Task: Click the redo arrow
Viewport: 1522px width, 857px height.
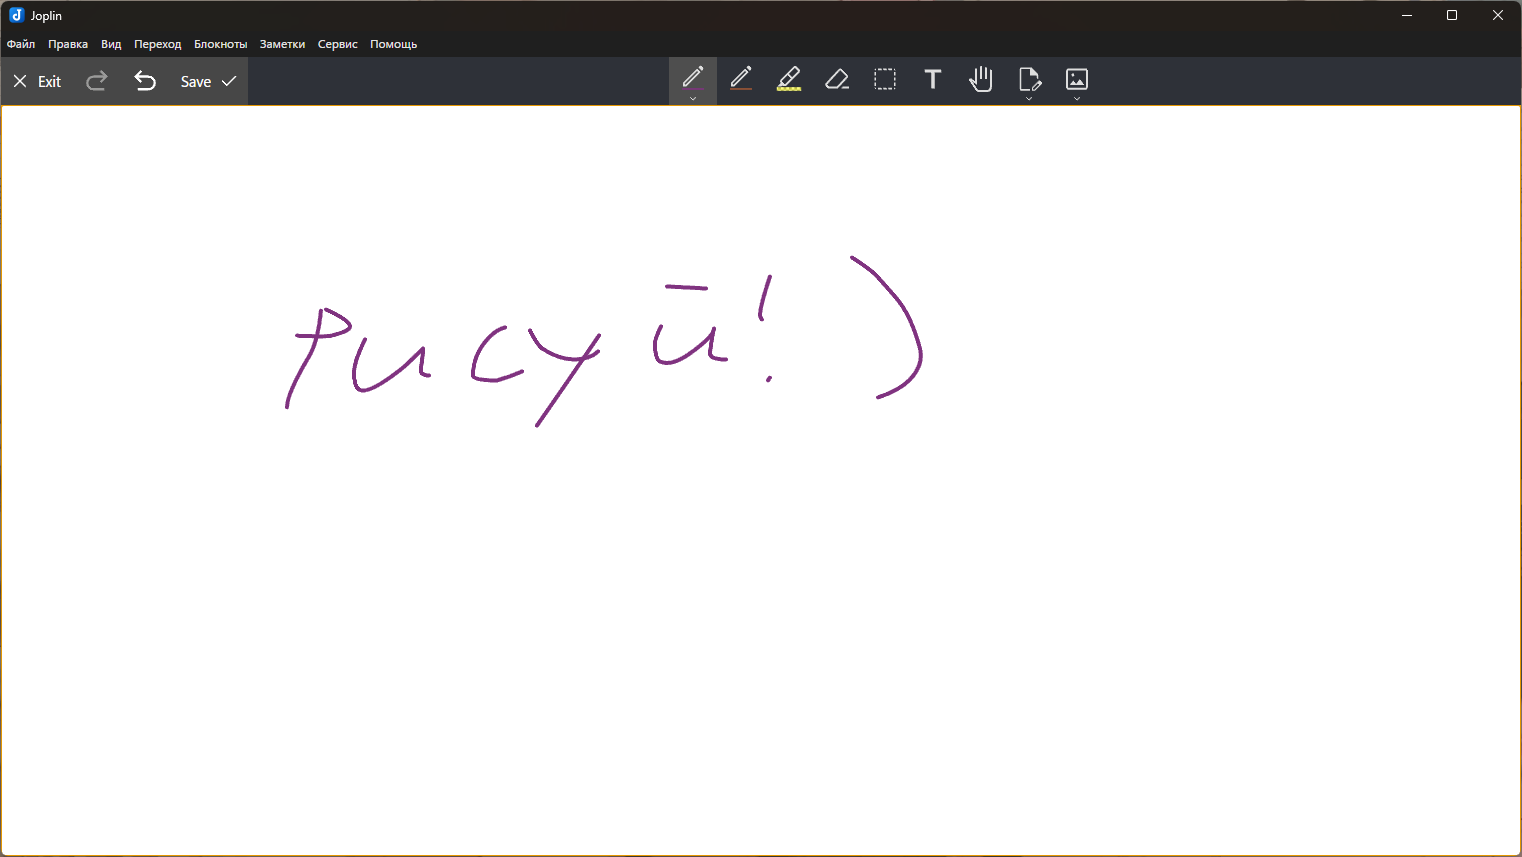Action: (97, 81)
